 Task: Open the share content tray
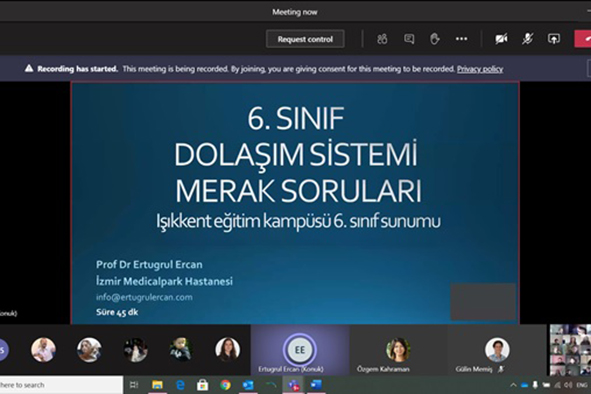click(553, 39)
